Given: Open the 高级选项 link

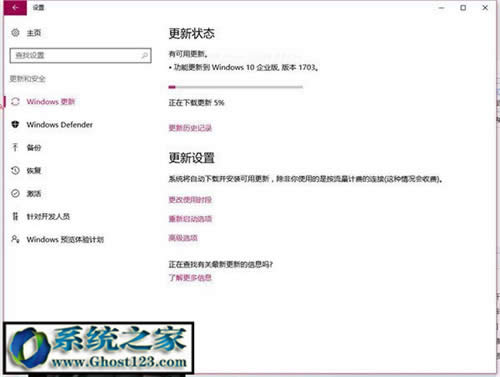Looking at the screenshot, I should (183, 238).
